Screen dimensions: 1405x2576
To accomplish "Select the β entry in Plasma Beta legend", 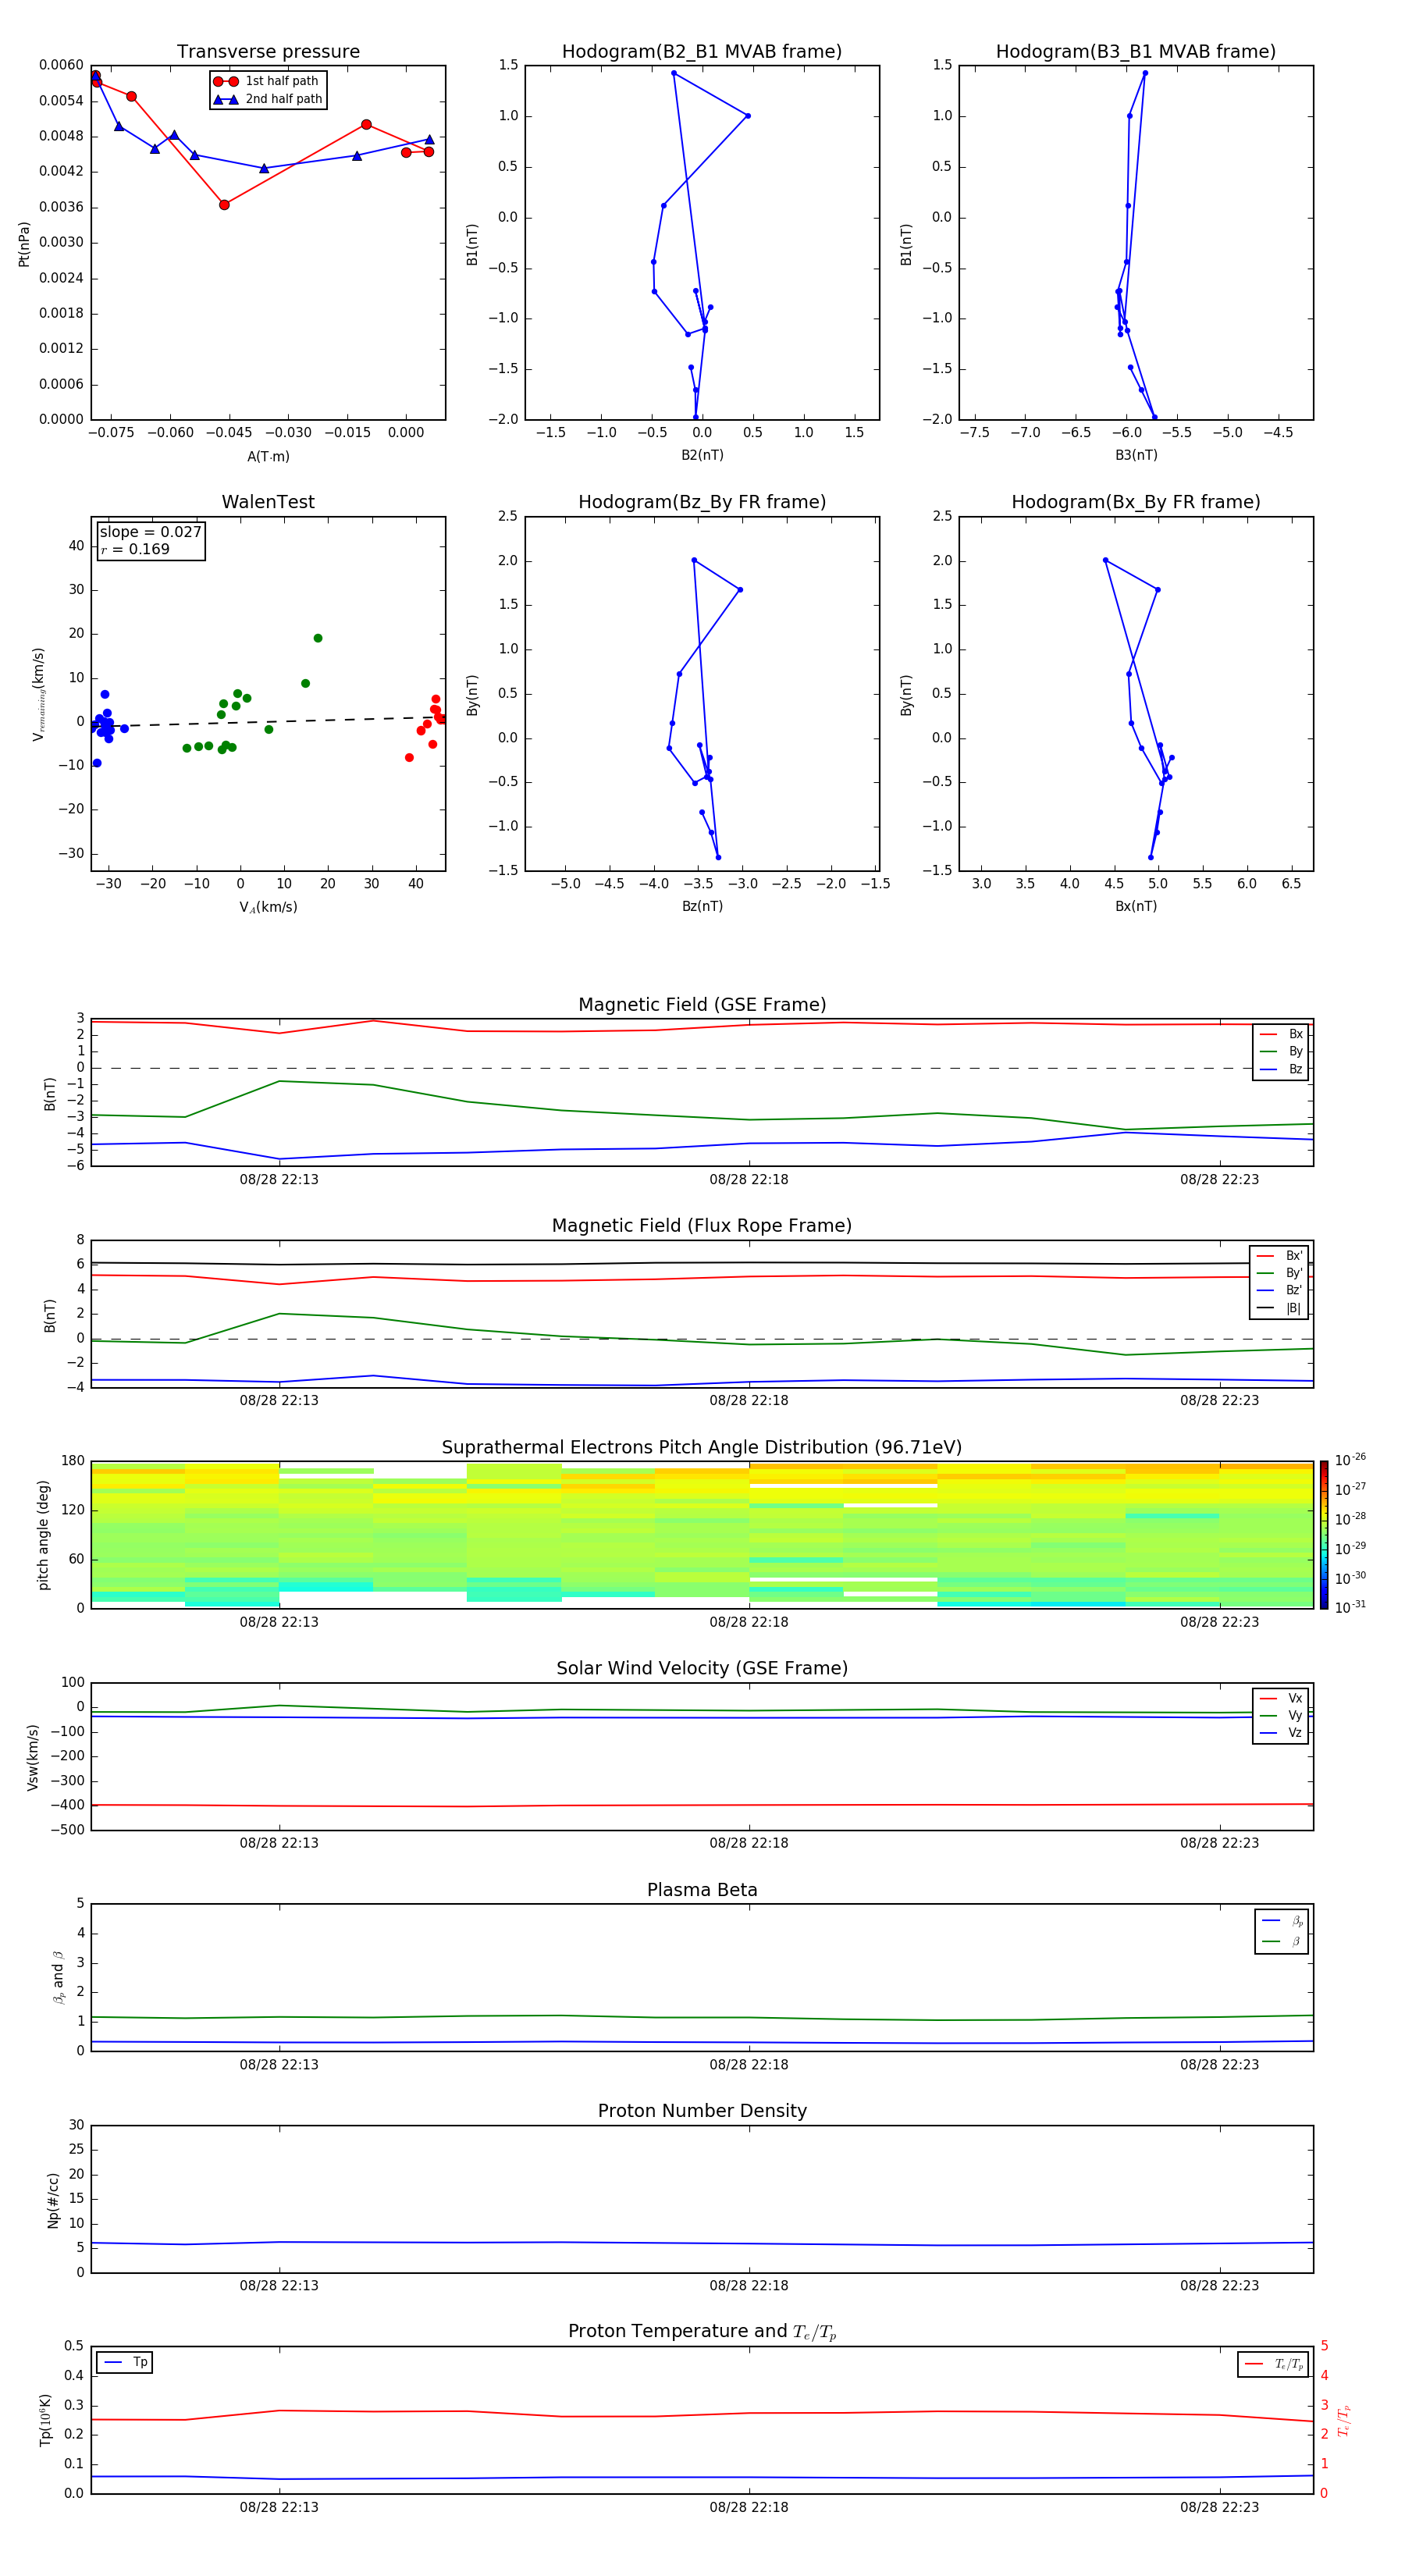I will click(x=1282, y=1941).
